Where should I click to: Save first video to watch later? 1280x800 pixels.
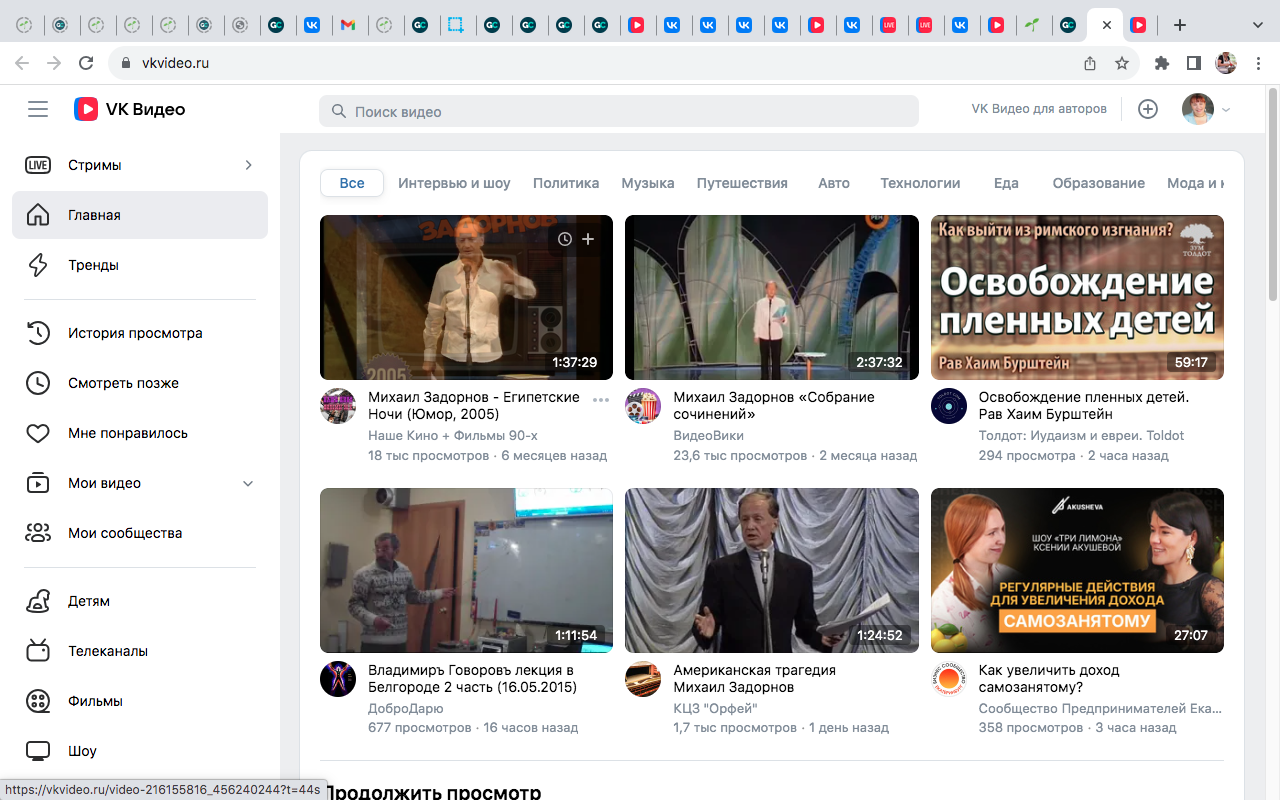[x=565, y=239]
